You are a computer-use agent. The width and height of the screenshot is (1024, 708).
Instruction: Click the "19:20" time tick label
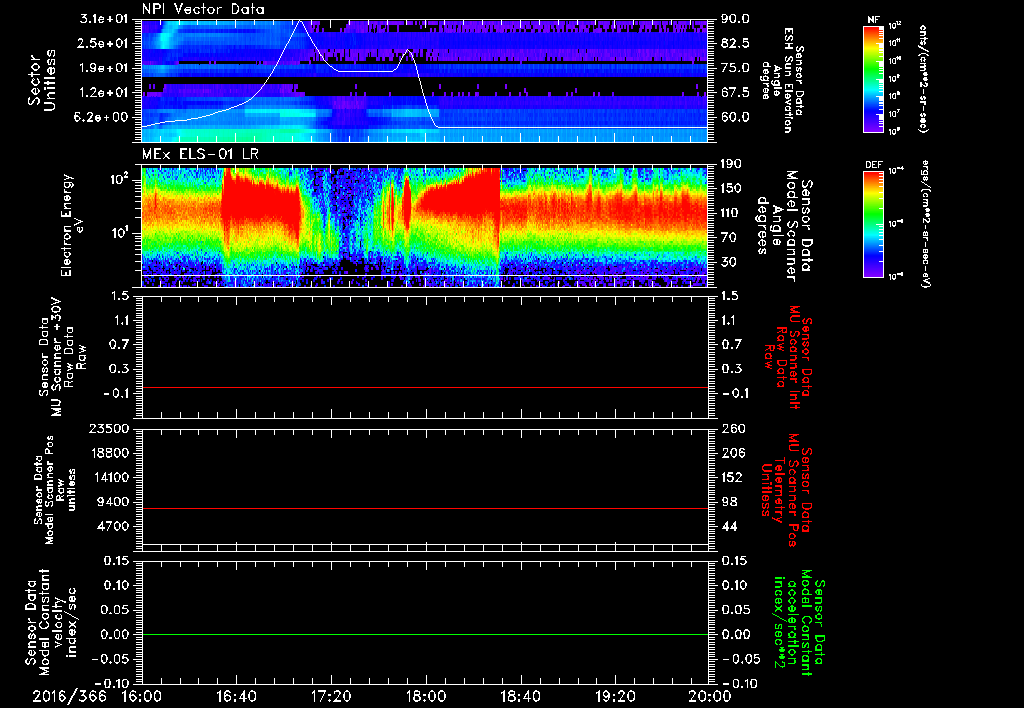(615, 696)
